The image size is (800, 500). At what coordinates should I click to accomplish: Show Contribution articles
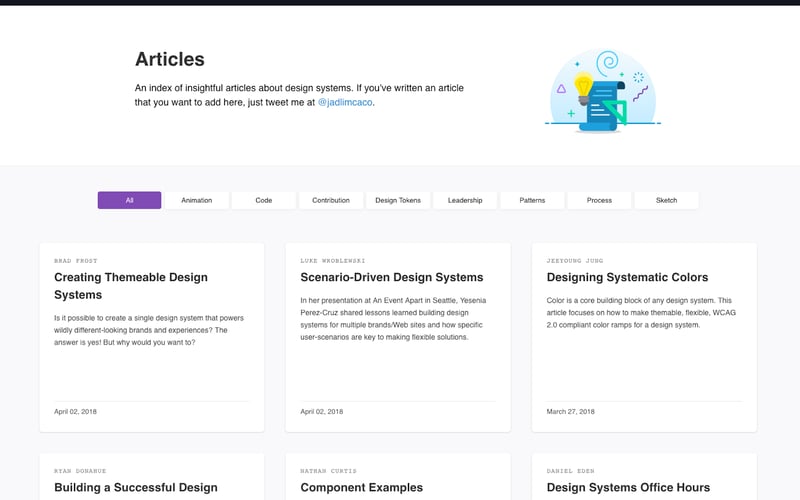tap(331, 200)
